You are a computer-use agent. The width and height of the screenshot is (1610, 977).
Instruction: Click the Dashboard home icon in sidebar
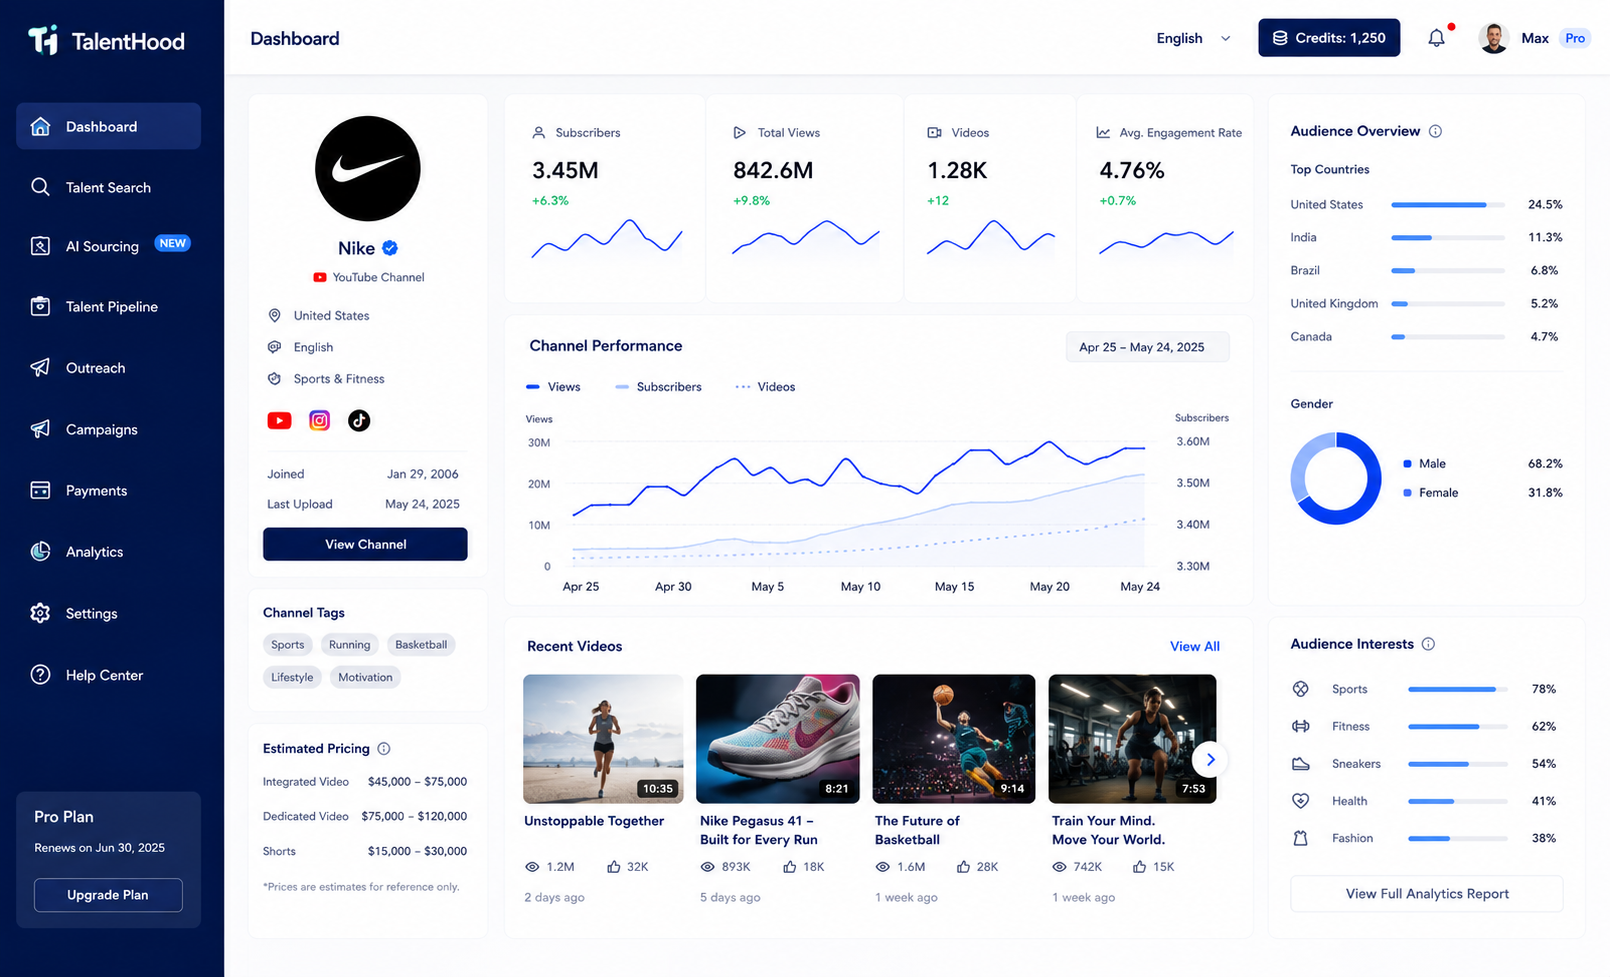(40, 126)
